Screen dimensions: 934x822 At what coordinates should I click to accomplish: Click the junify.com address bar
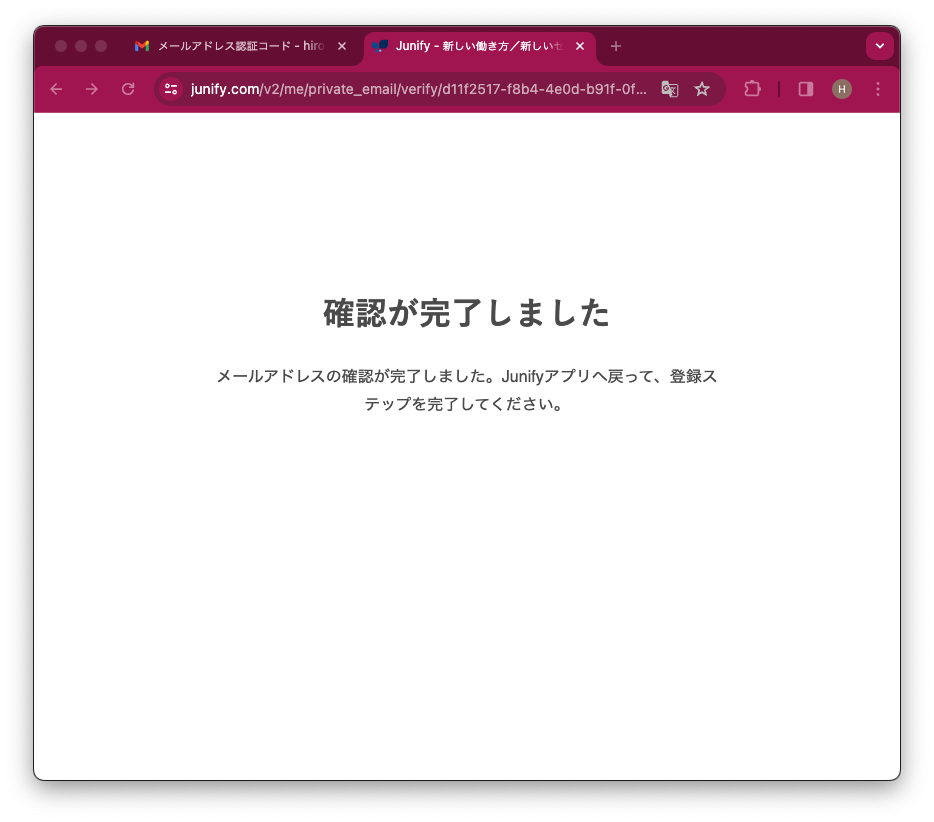(x=418, y=89)
